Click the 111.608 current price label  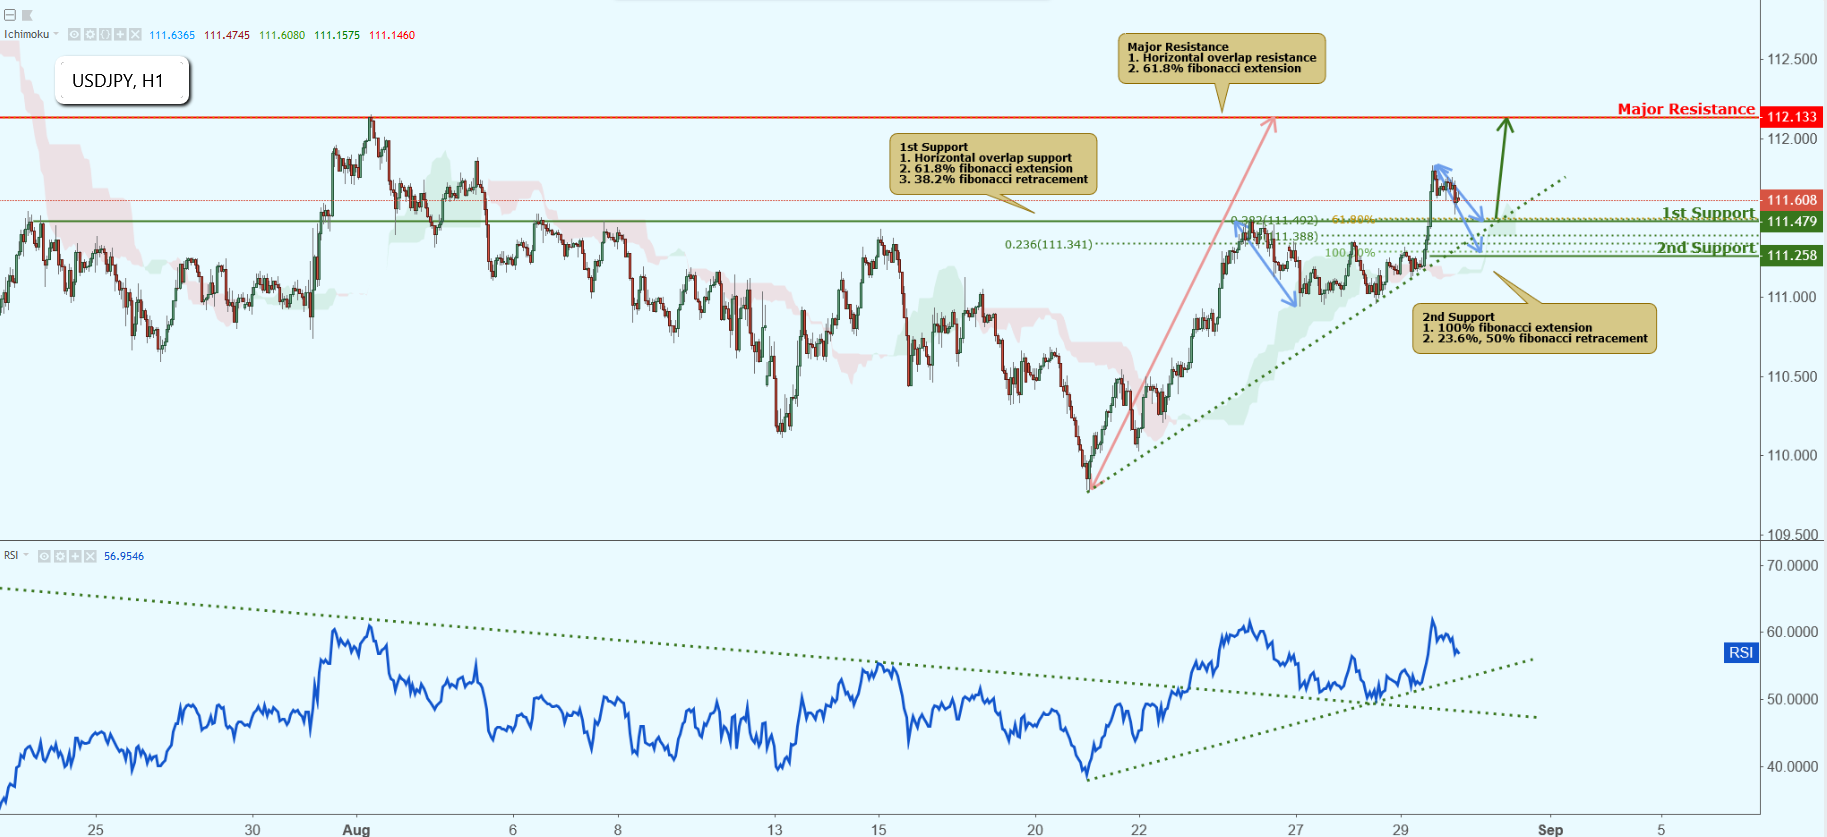point(1791,200)
